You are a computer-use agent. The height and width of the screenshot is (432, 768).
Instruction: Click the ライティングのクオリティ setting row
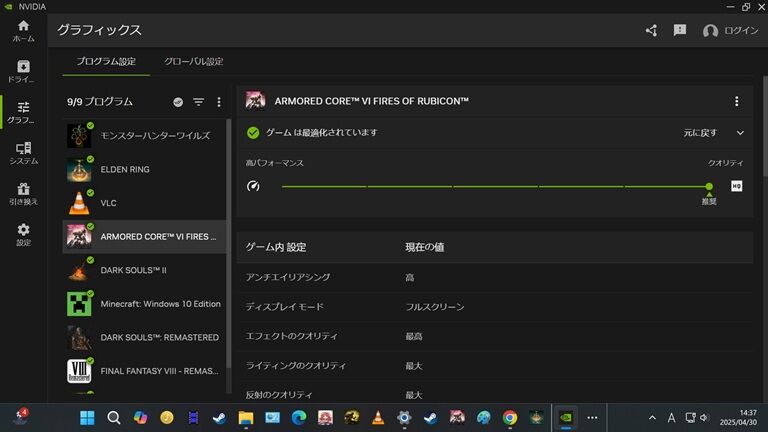[495, 366]
